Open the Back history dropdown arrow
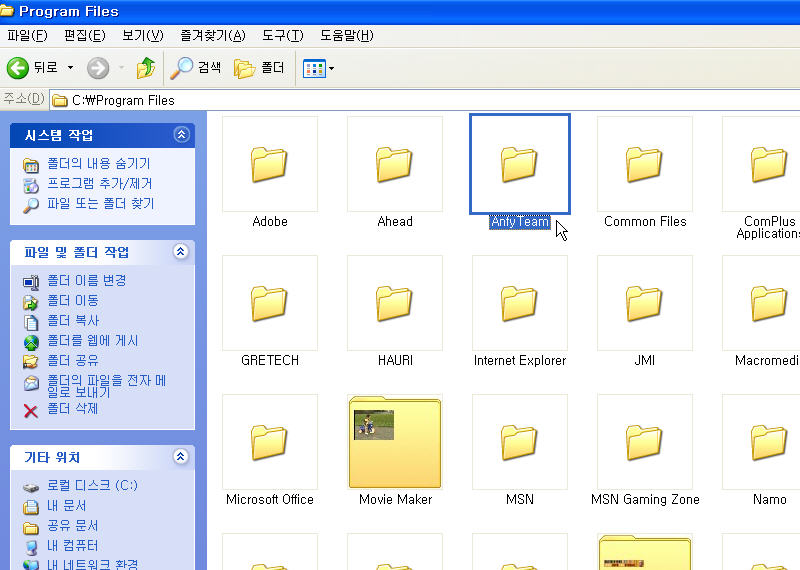This screenshot has width=800, height=570. tap(70, 68)
